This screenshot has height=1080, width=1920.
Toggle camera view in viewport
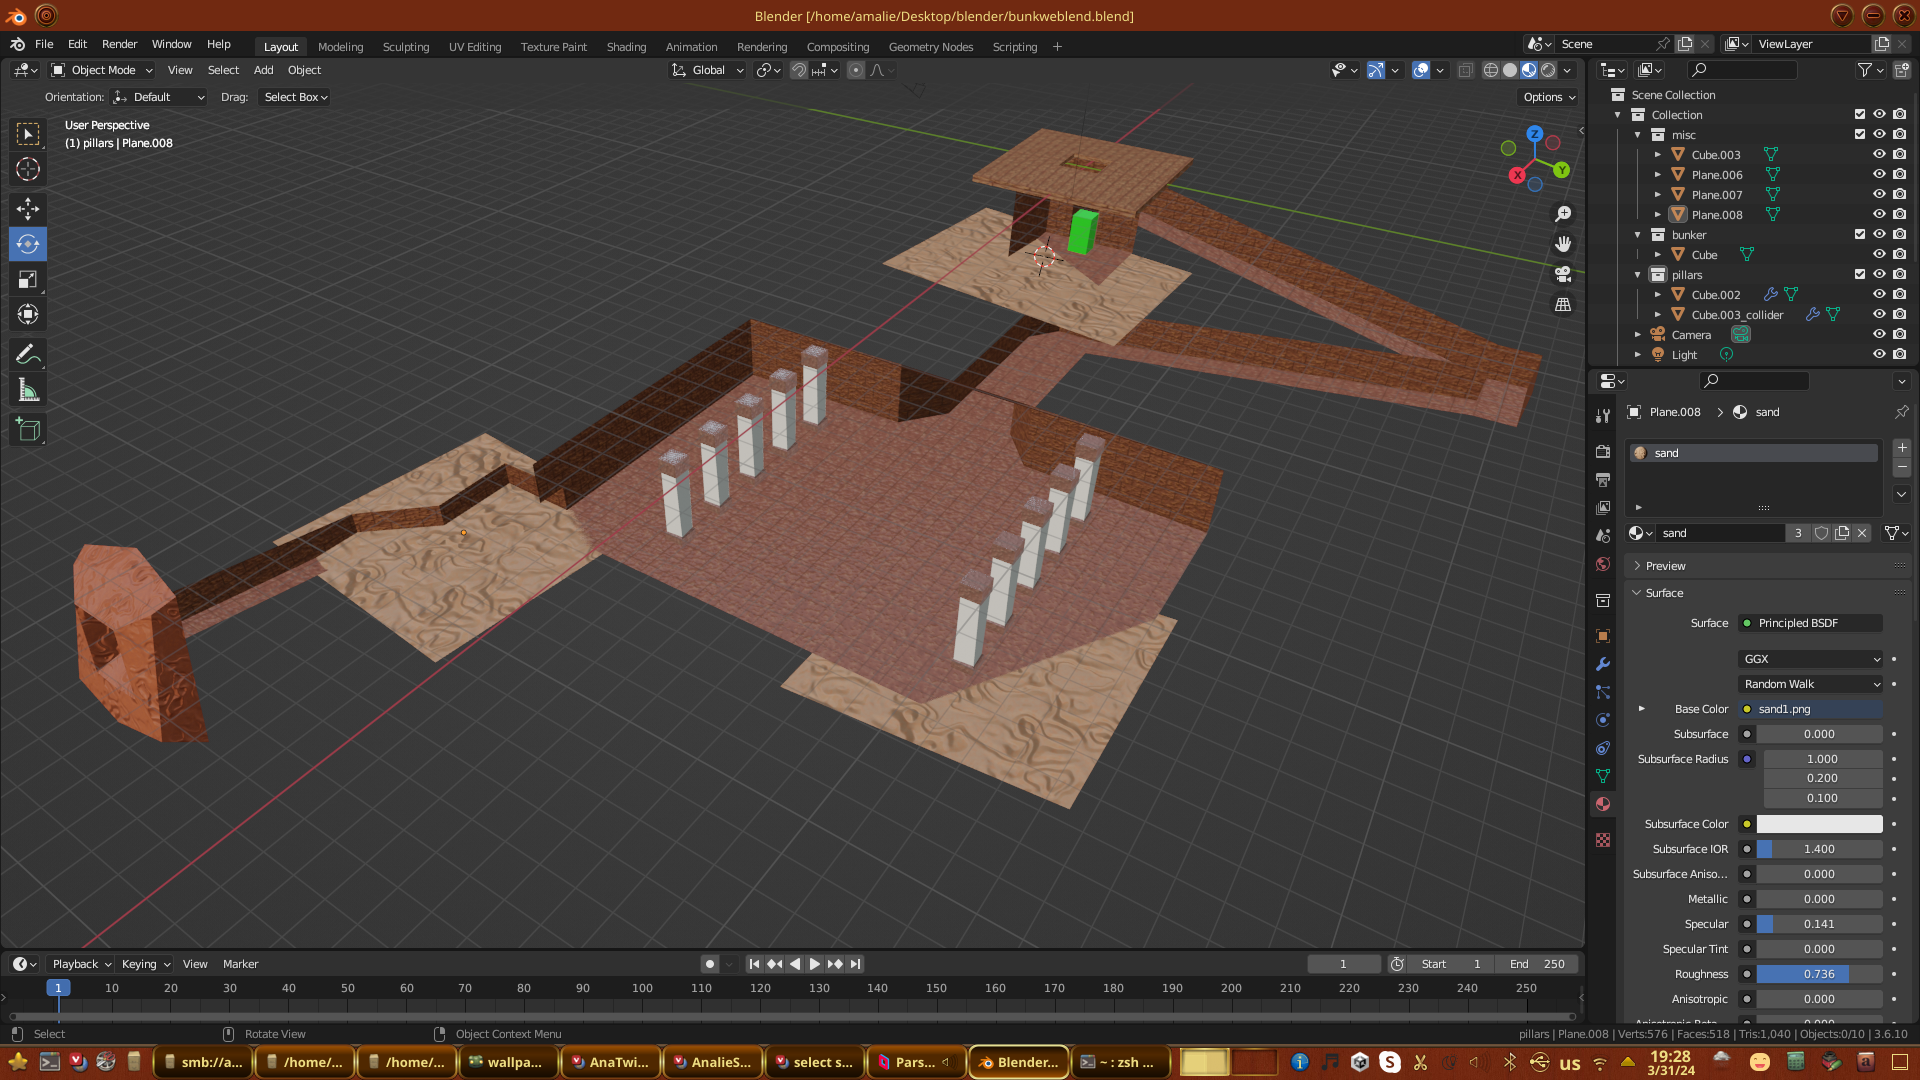[1563, 274]
